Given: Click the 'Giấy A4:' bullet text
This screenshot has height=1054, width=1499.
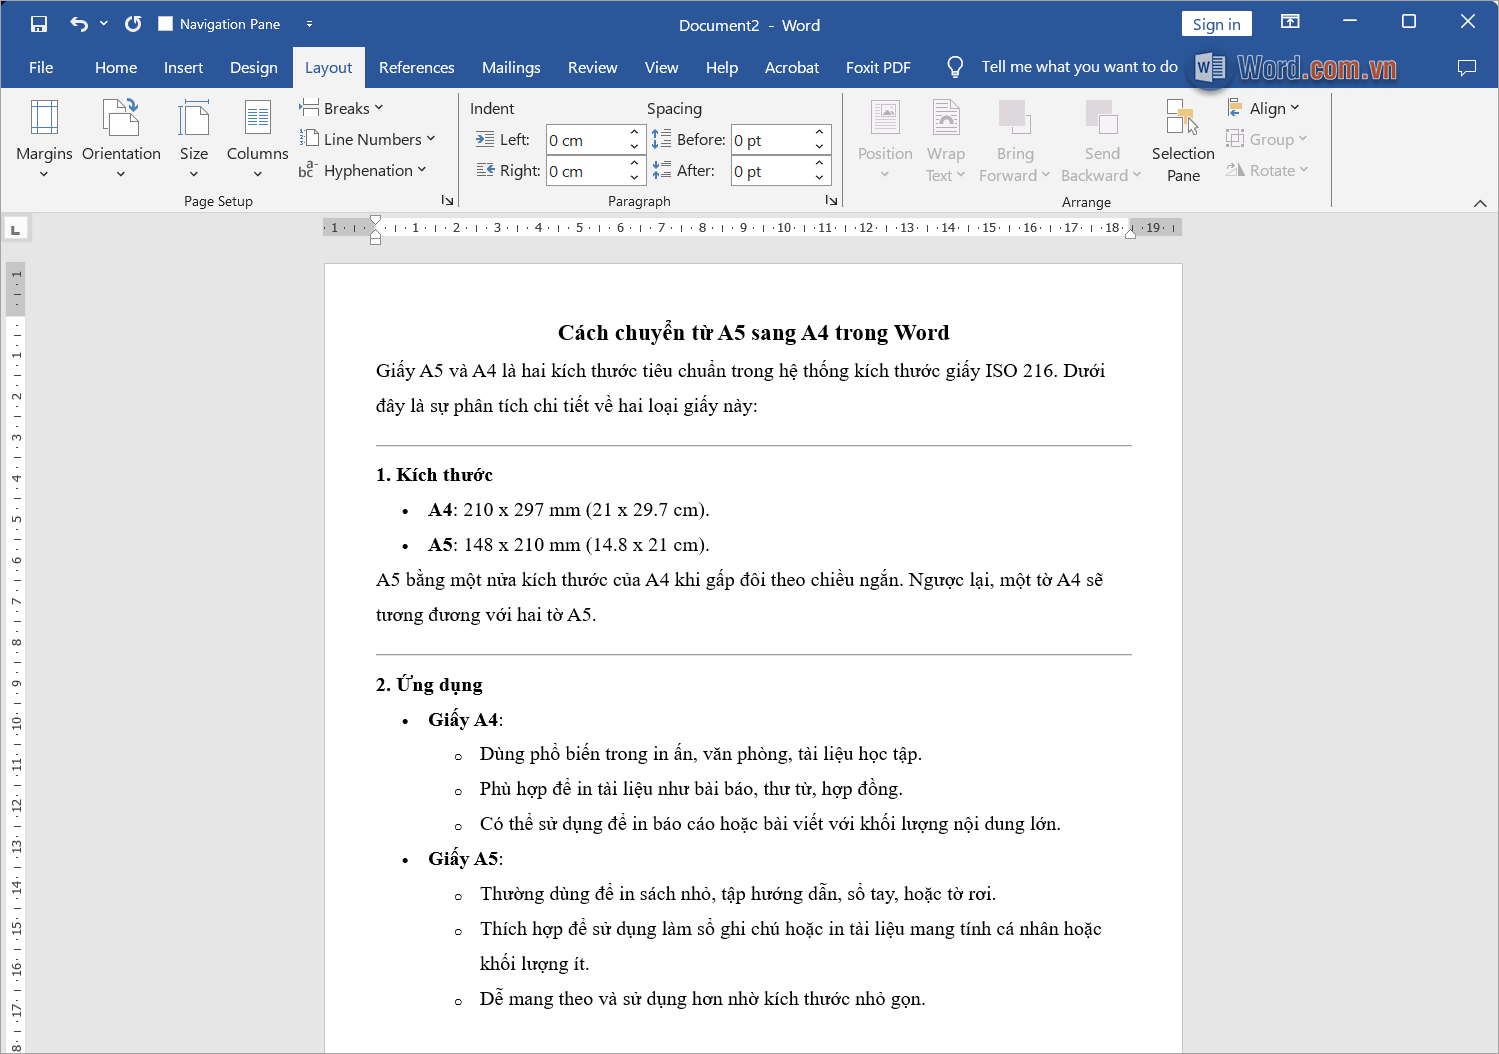Looking at the screenshot, I should 465,720.
